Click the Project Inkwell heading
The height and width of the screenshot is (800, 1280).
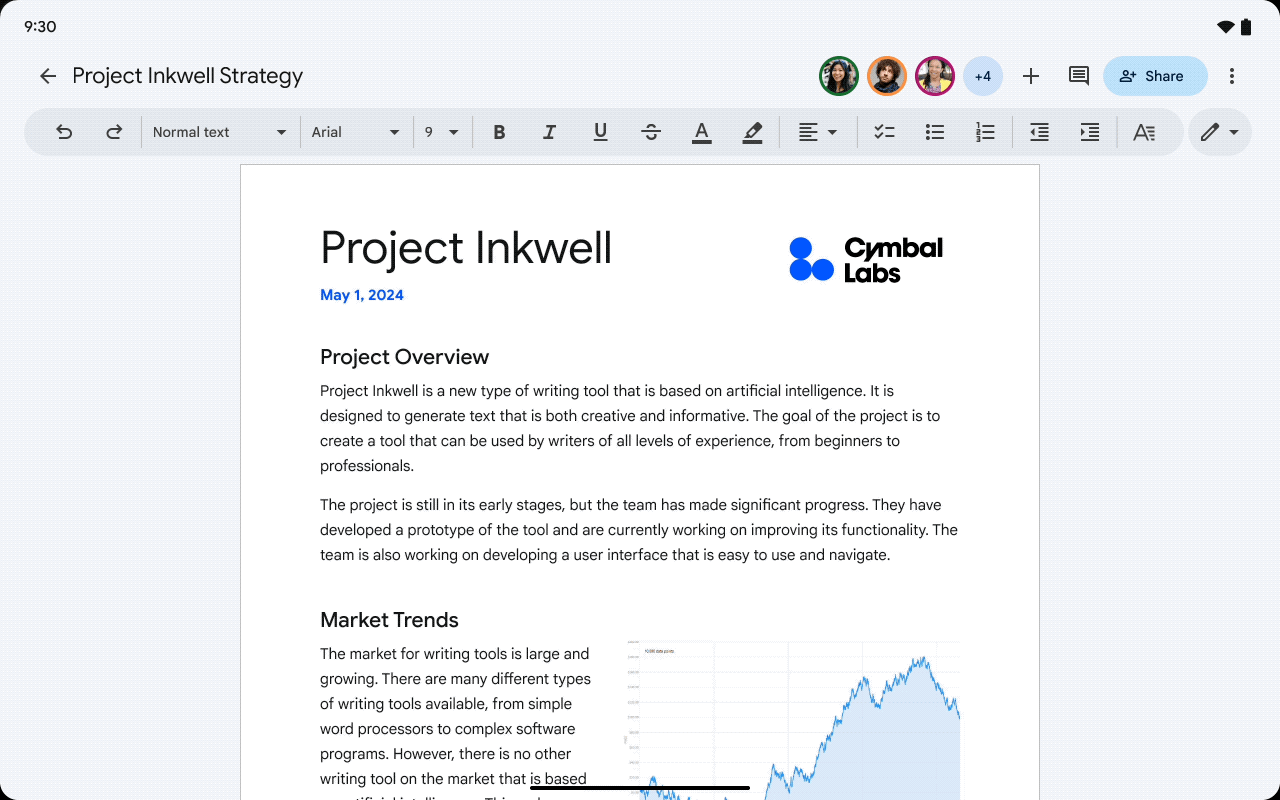point(466,248)
